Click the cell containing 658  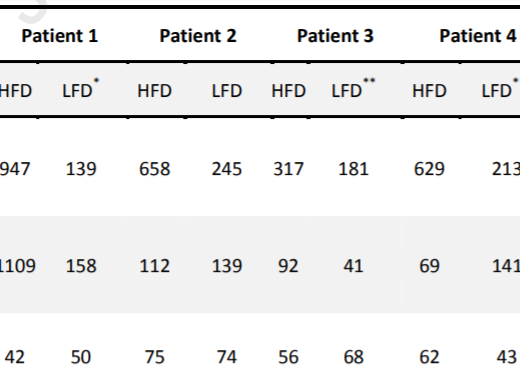coord(155,169)
